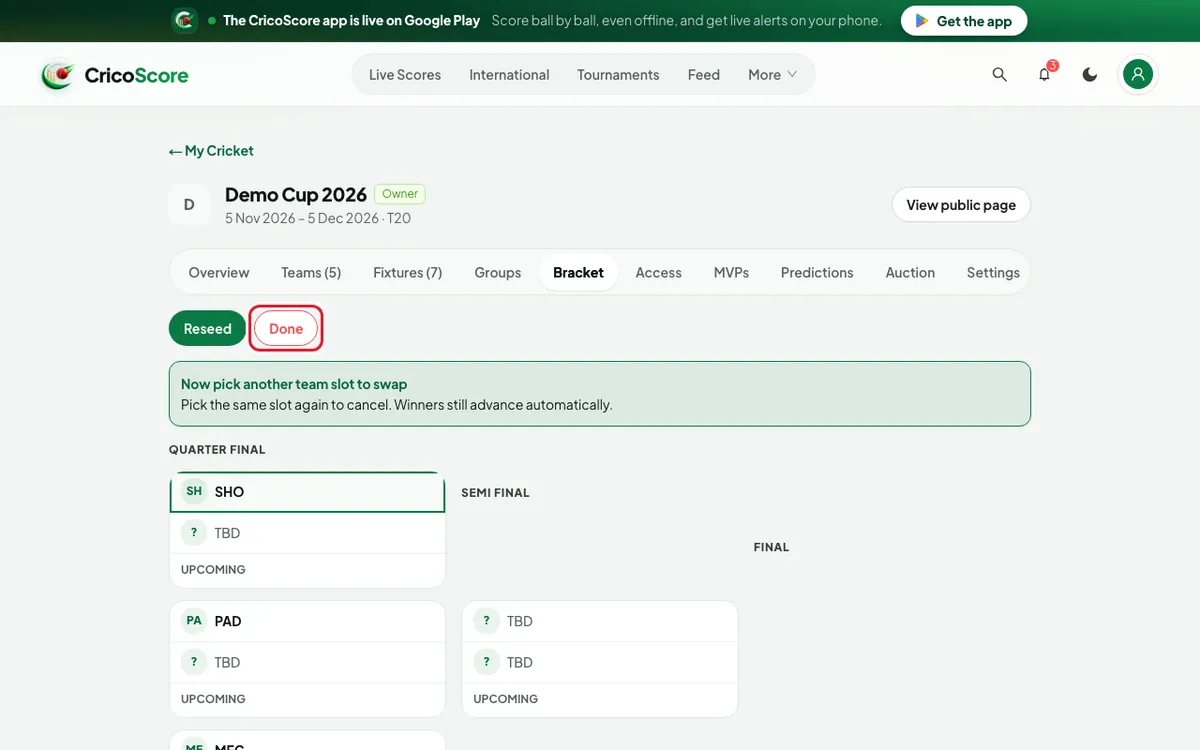Open the search icon in header

point(999,75)
